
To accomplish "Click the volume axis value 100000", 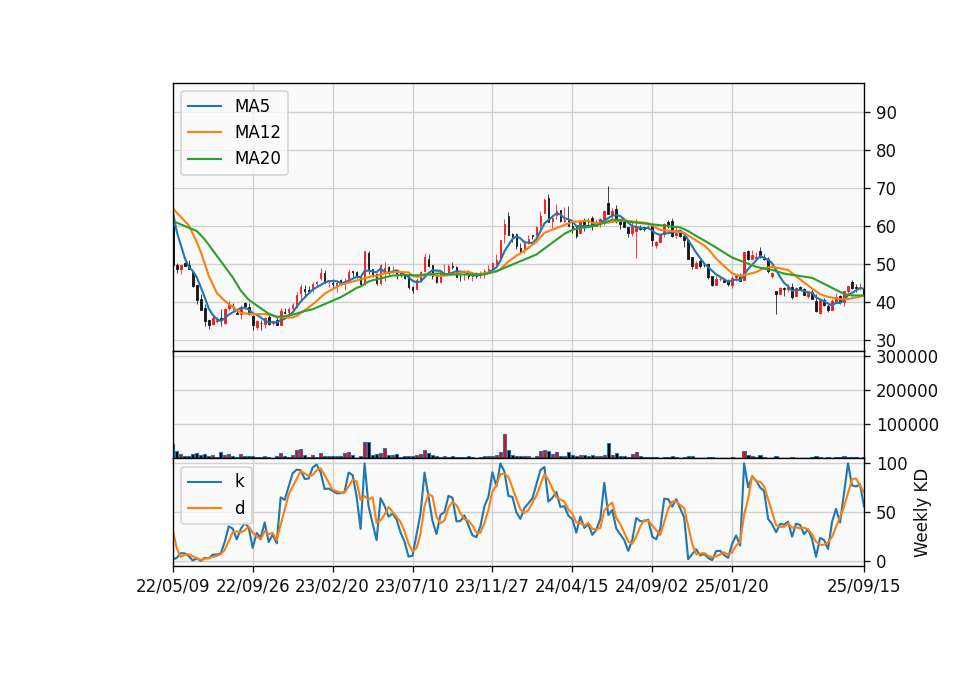I will tap(907, 425).
